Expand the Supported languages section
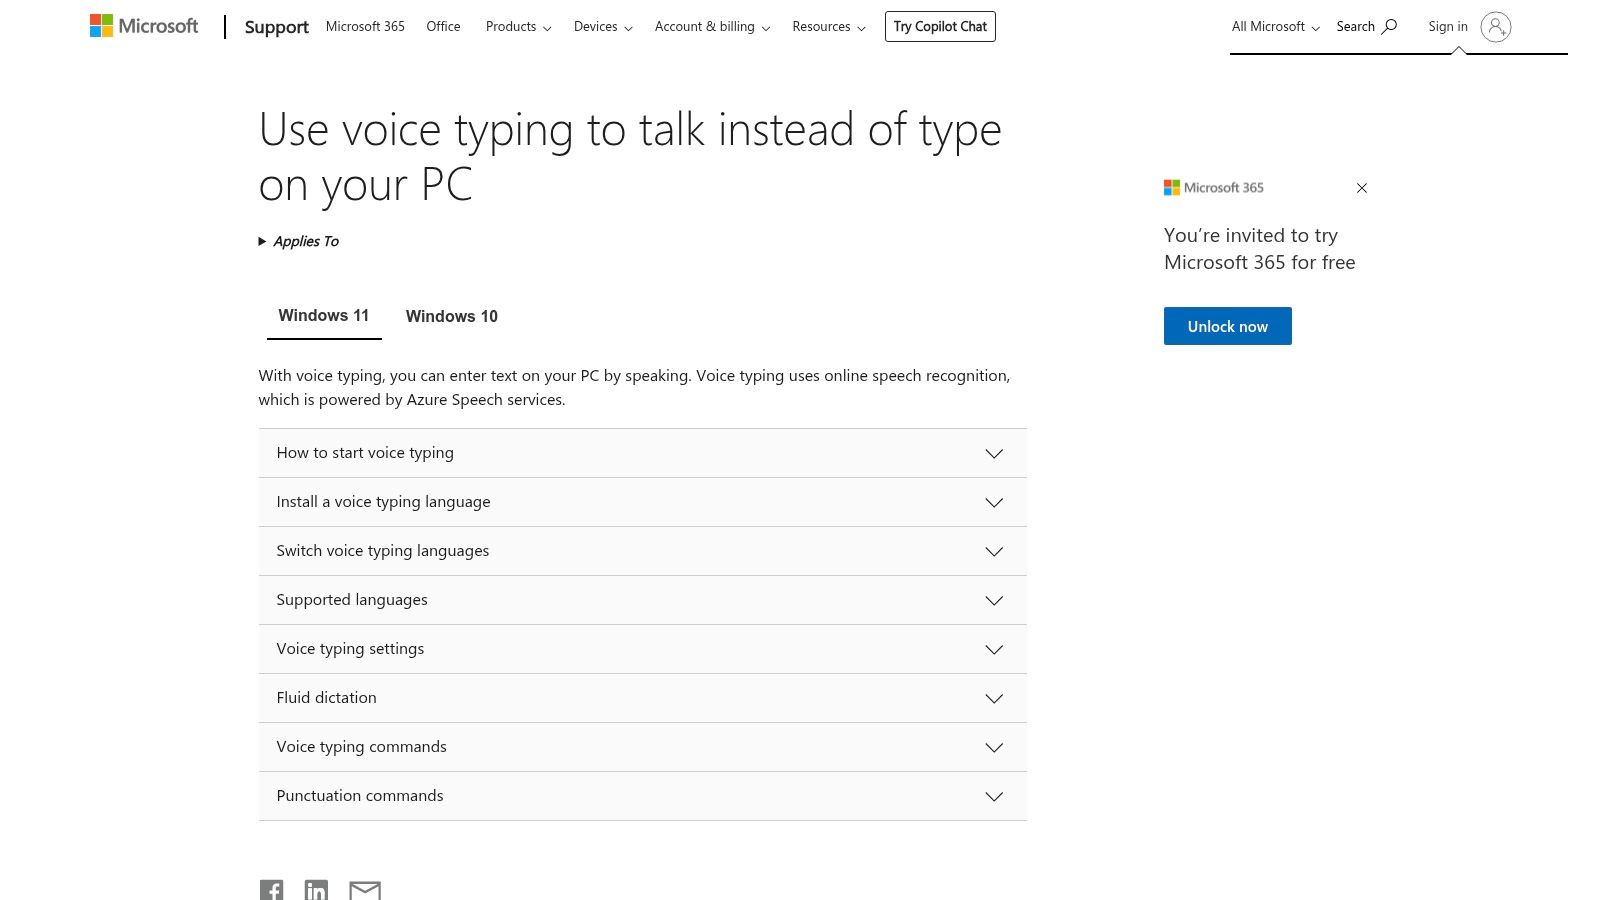Image resolution: width=1600 pixels, height=900 pixels. (x=642, y=599)
